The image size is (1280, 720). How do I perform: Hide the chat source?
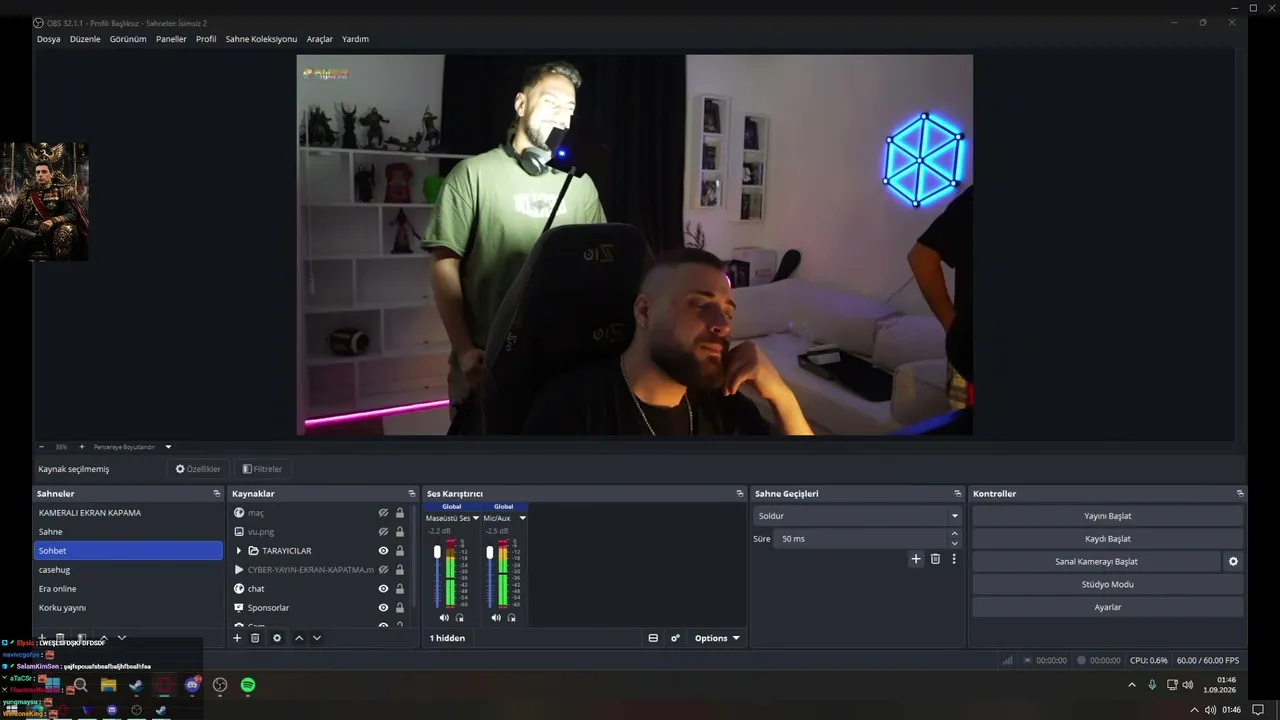click(383, 589)
